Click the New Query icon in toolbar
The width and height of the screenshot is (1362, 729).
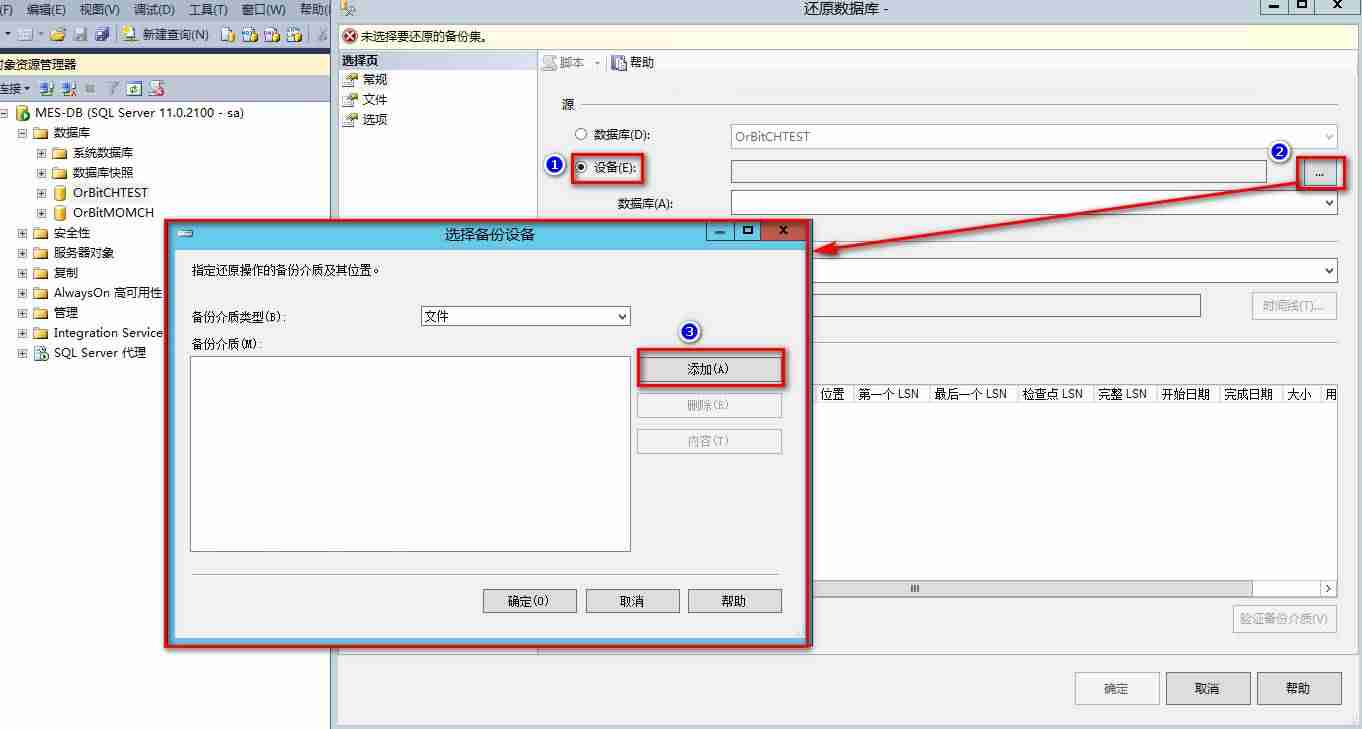tap(130, 34)
